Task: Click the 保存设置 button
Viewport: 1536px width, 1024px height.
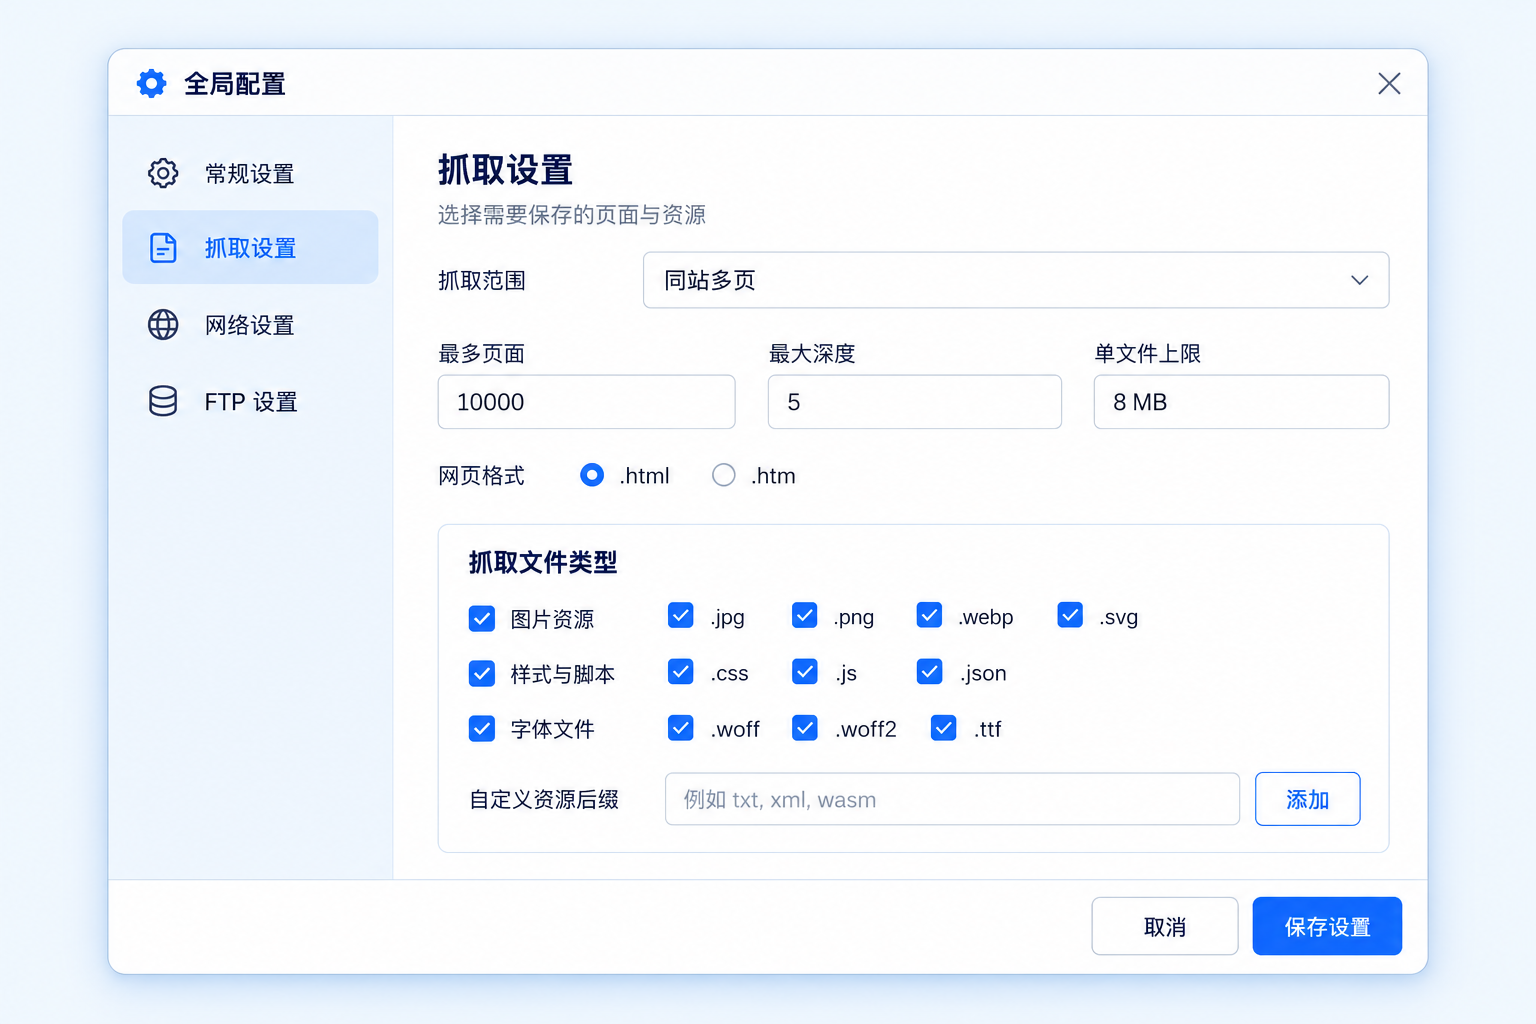Action: pyautogui.click(x=1327, y=926)
